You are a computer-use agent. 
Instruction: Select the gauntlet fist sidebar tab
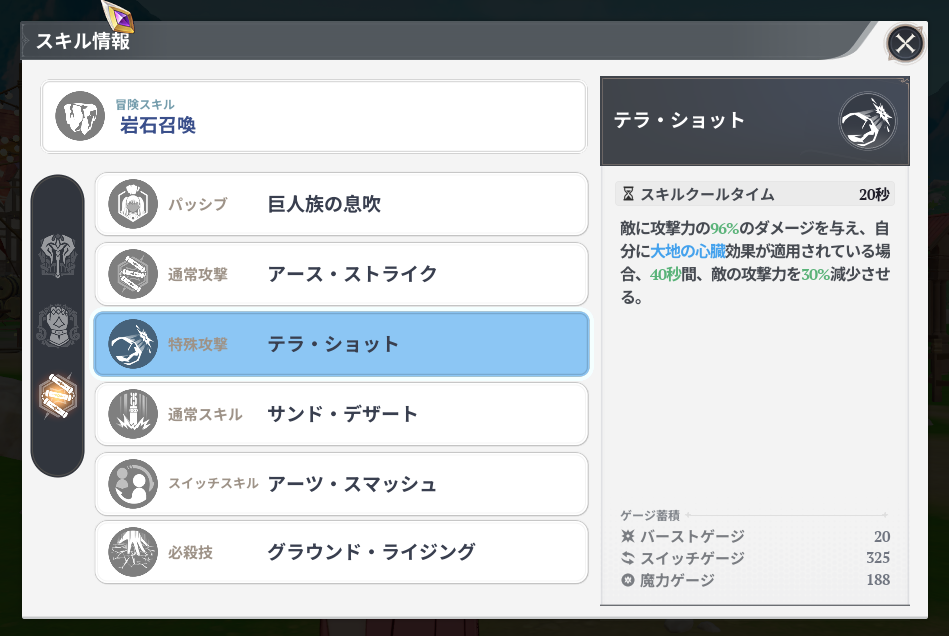58,326
